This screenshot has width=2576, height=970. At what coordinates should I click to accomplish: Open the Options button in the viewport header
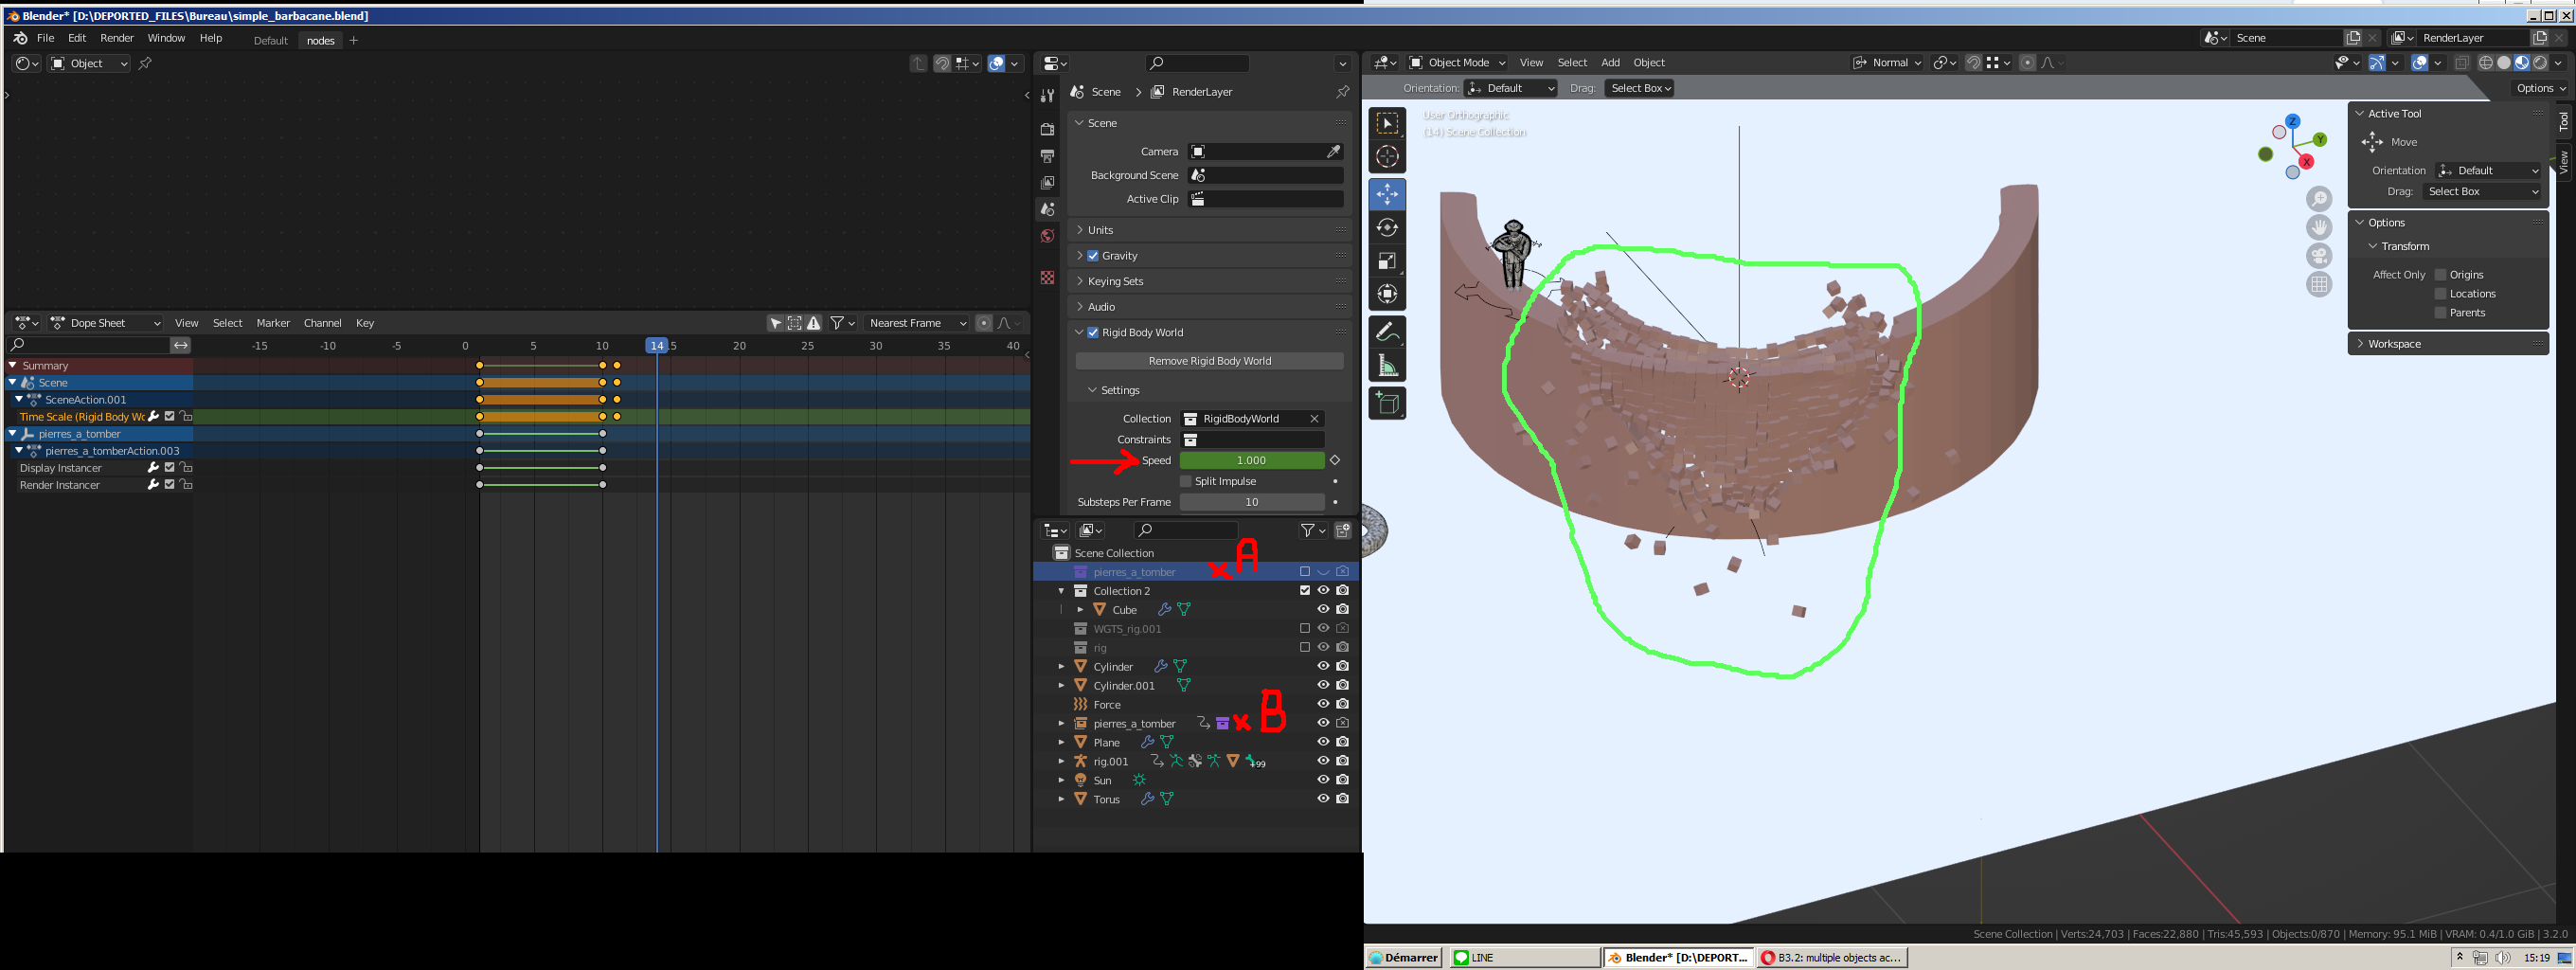click(x=2540, y=89)
